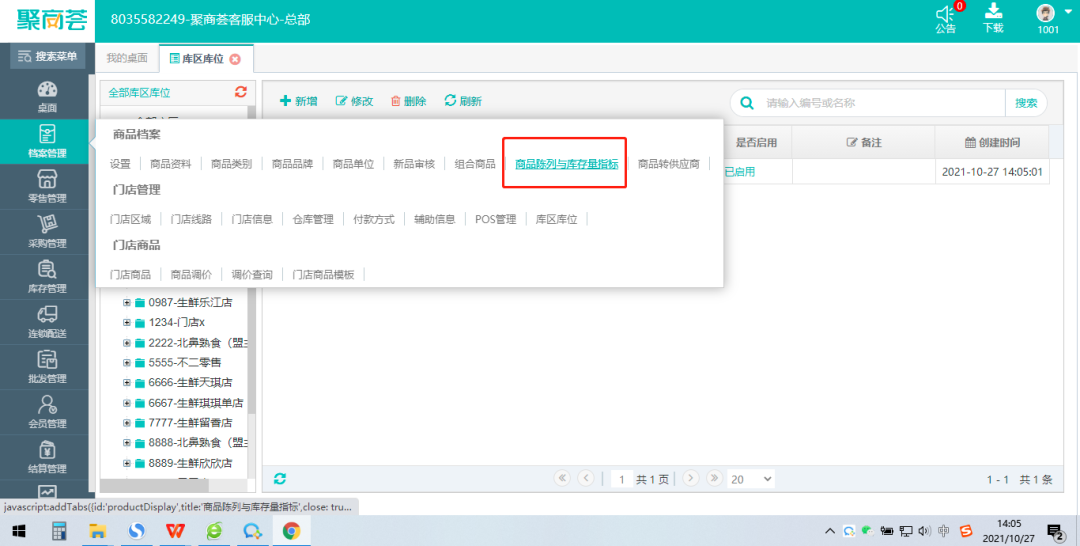Open 桌面 dashboard in the sidebar
The image size is (1080, 546).
(47, 96)
